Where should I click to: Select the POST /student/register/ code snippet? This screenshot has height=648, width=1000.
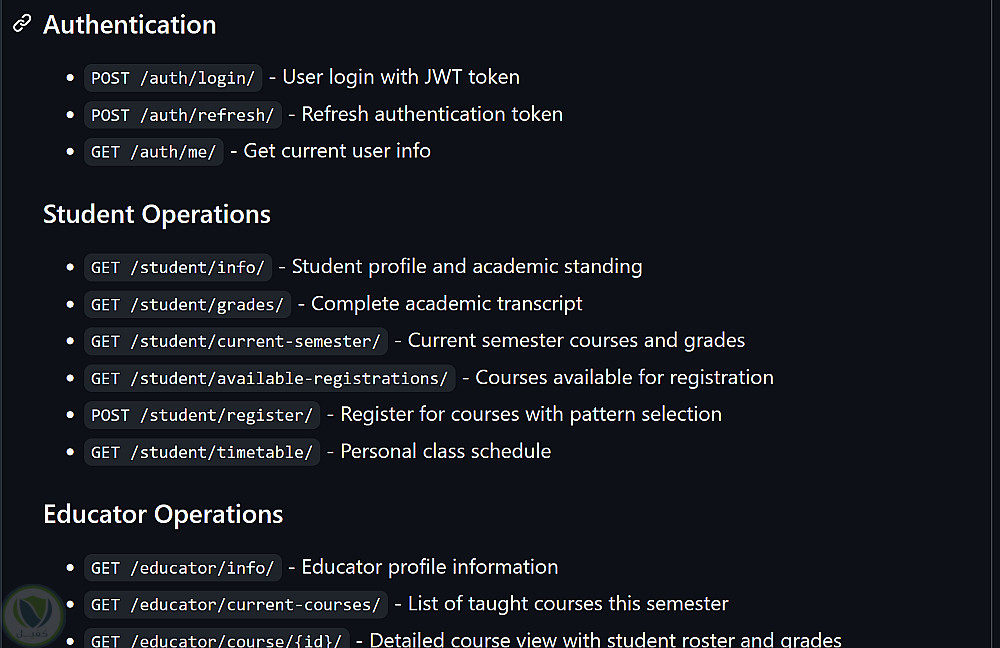[203, 415]
